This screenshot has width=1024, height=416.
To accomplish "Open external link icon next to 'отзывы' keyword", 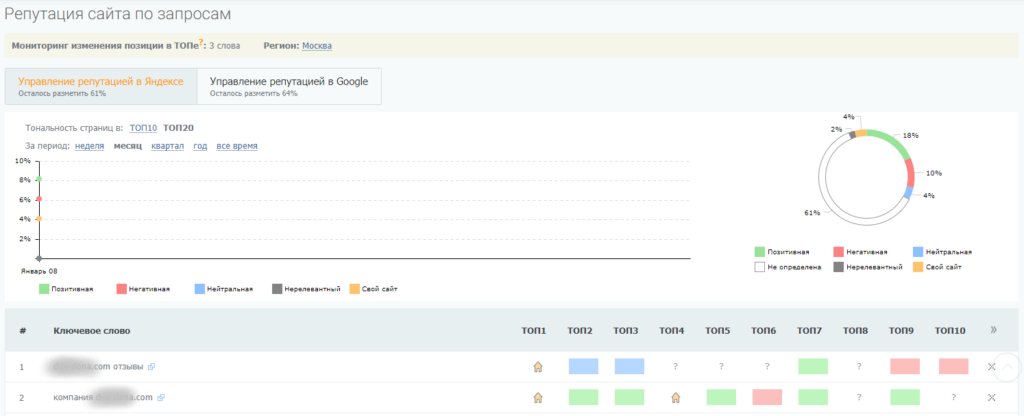I will pos(151,367).
